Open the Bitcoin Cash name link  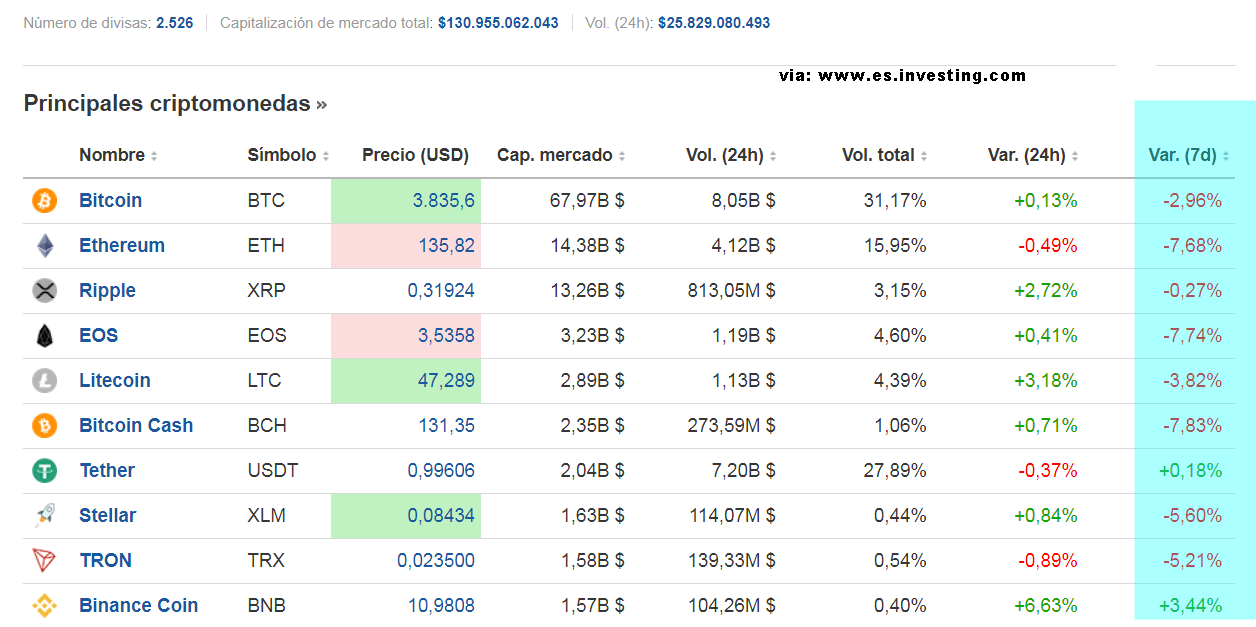pyautogui.click(x=136, y=426)
